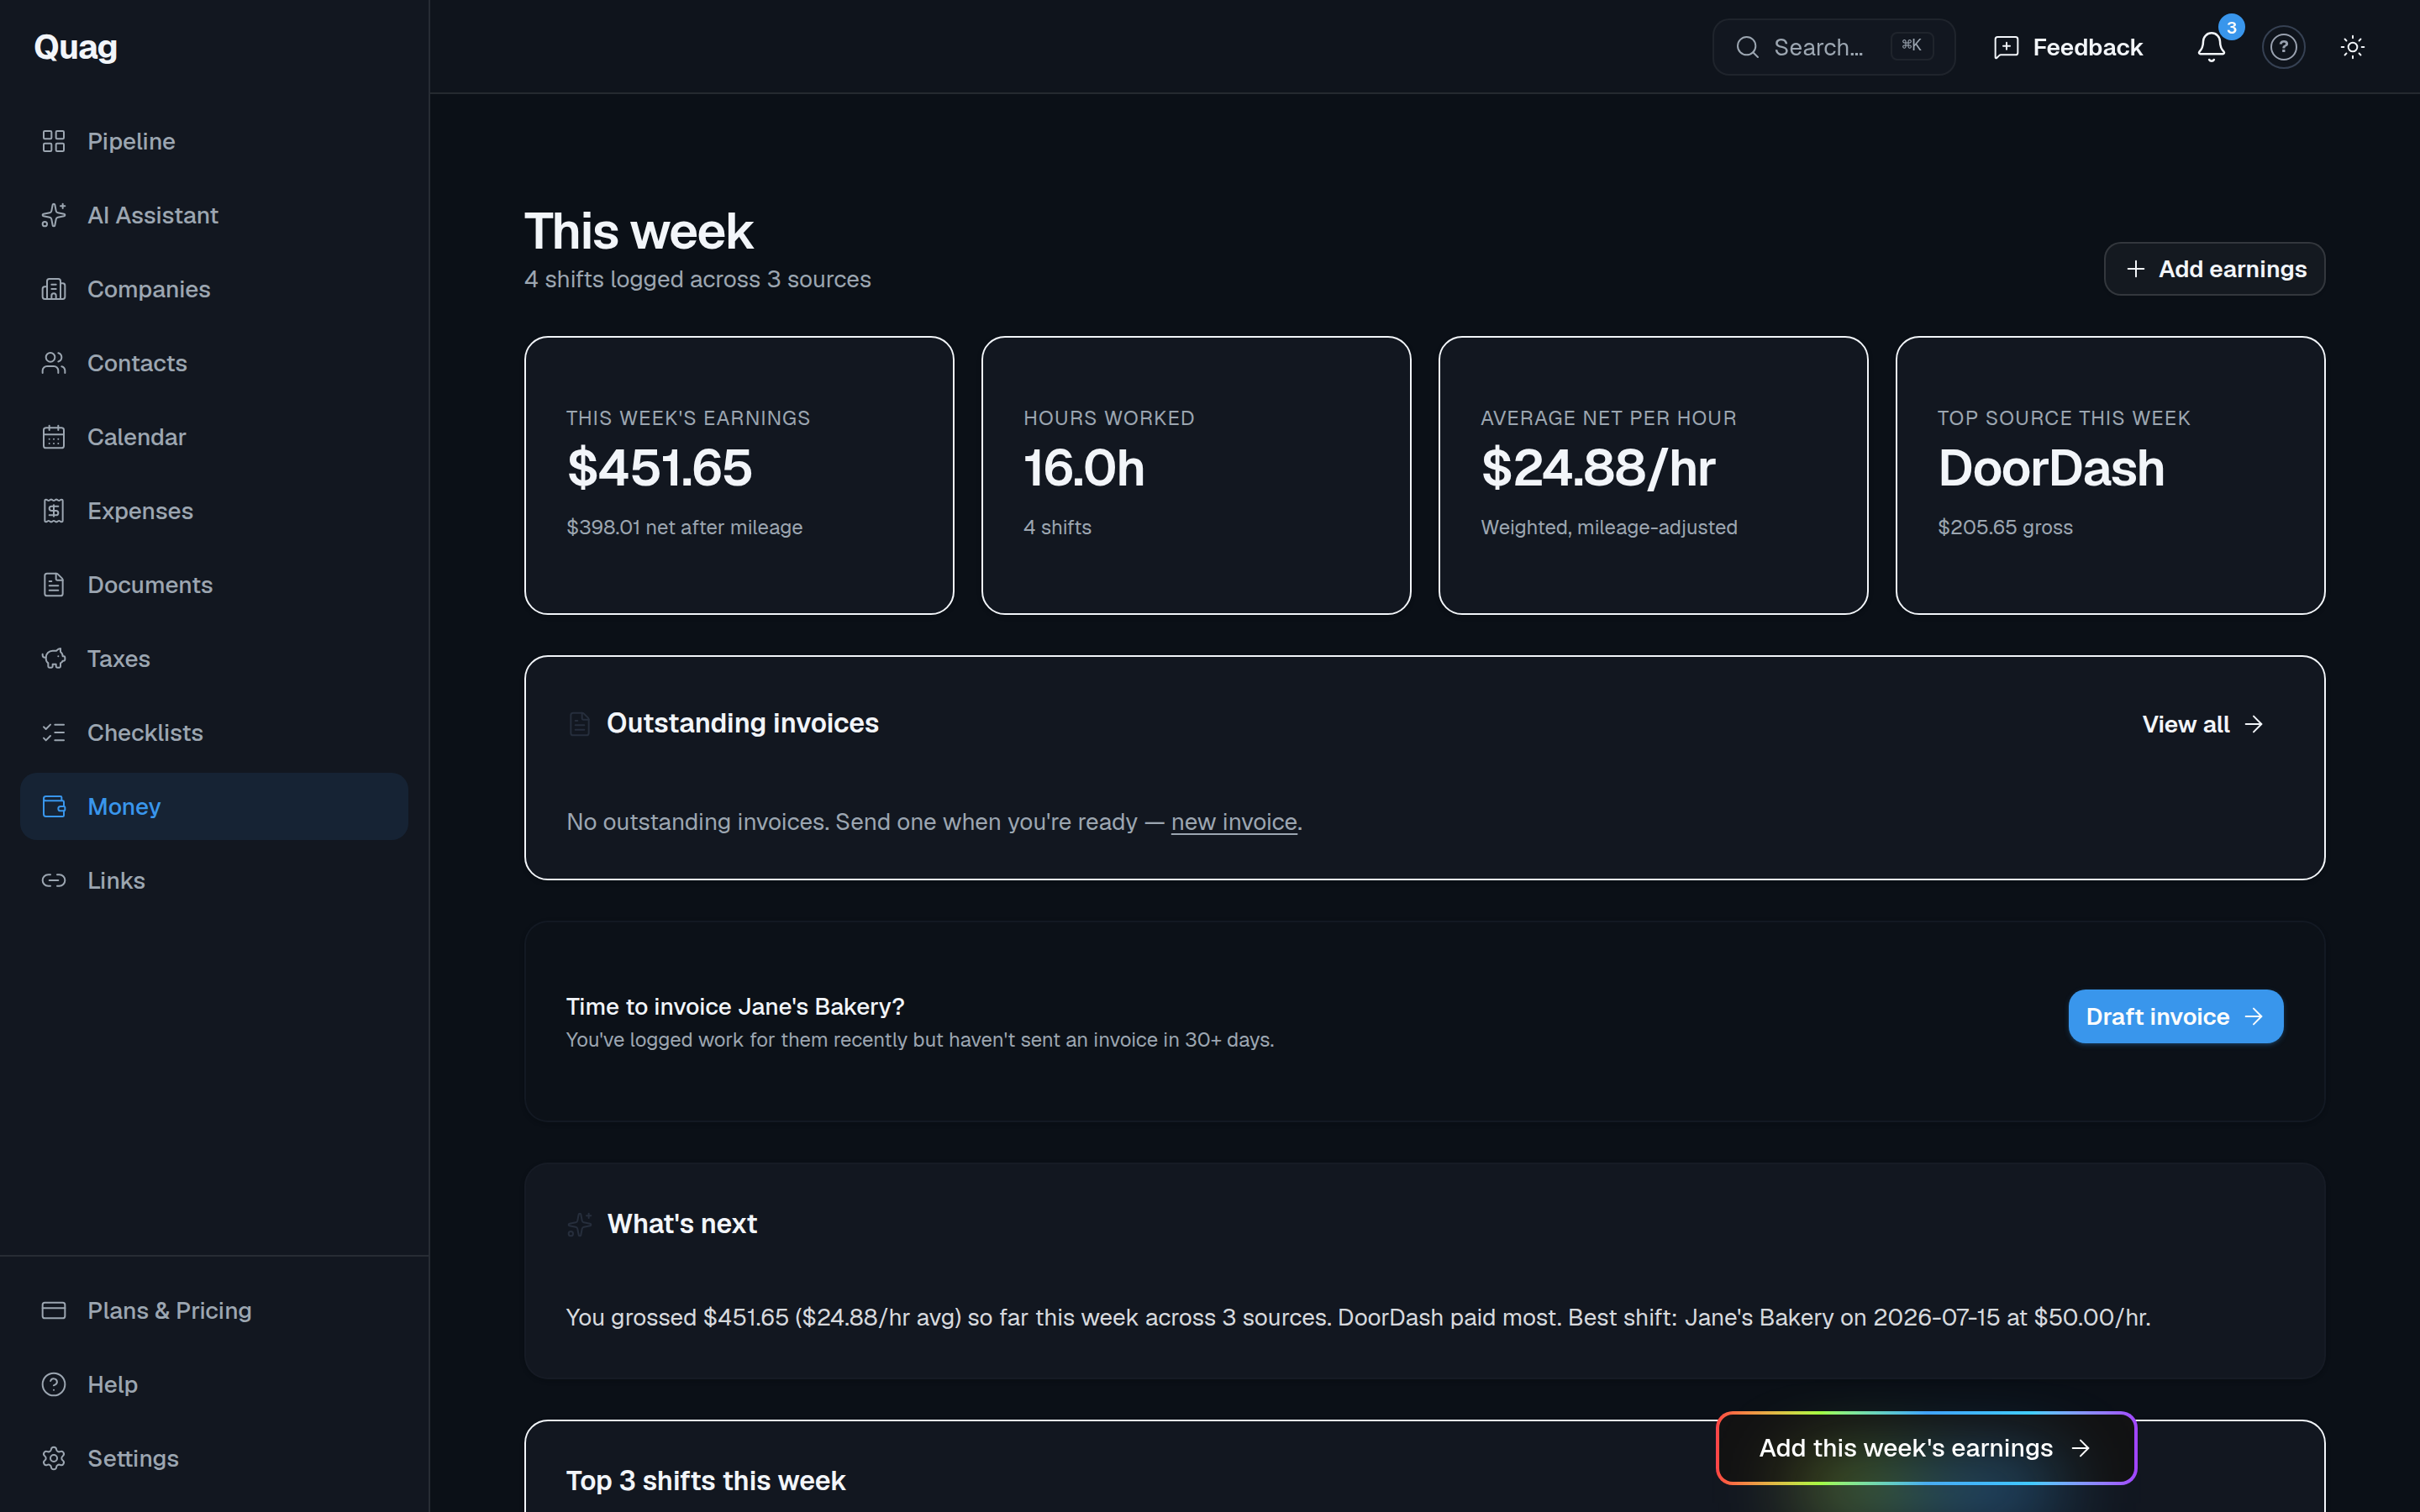Click the 16.0h hours worked value

pyautogui.click(x=1084, y=468)
